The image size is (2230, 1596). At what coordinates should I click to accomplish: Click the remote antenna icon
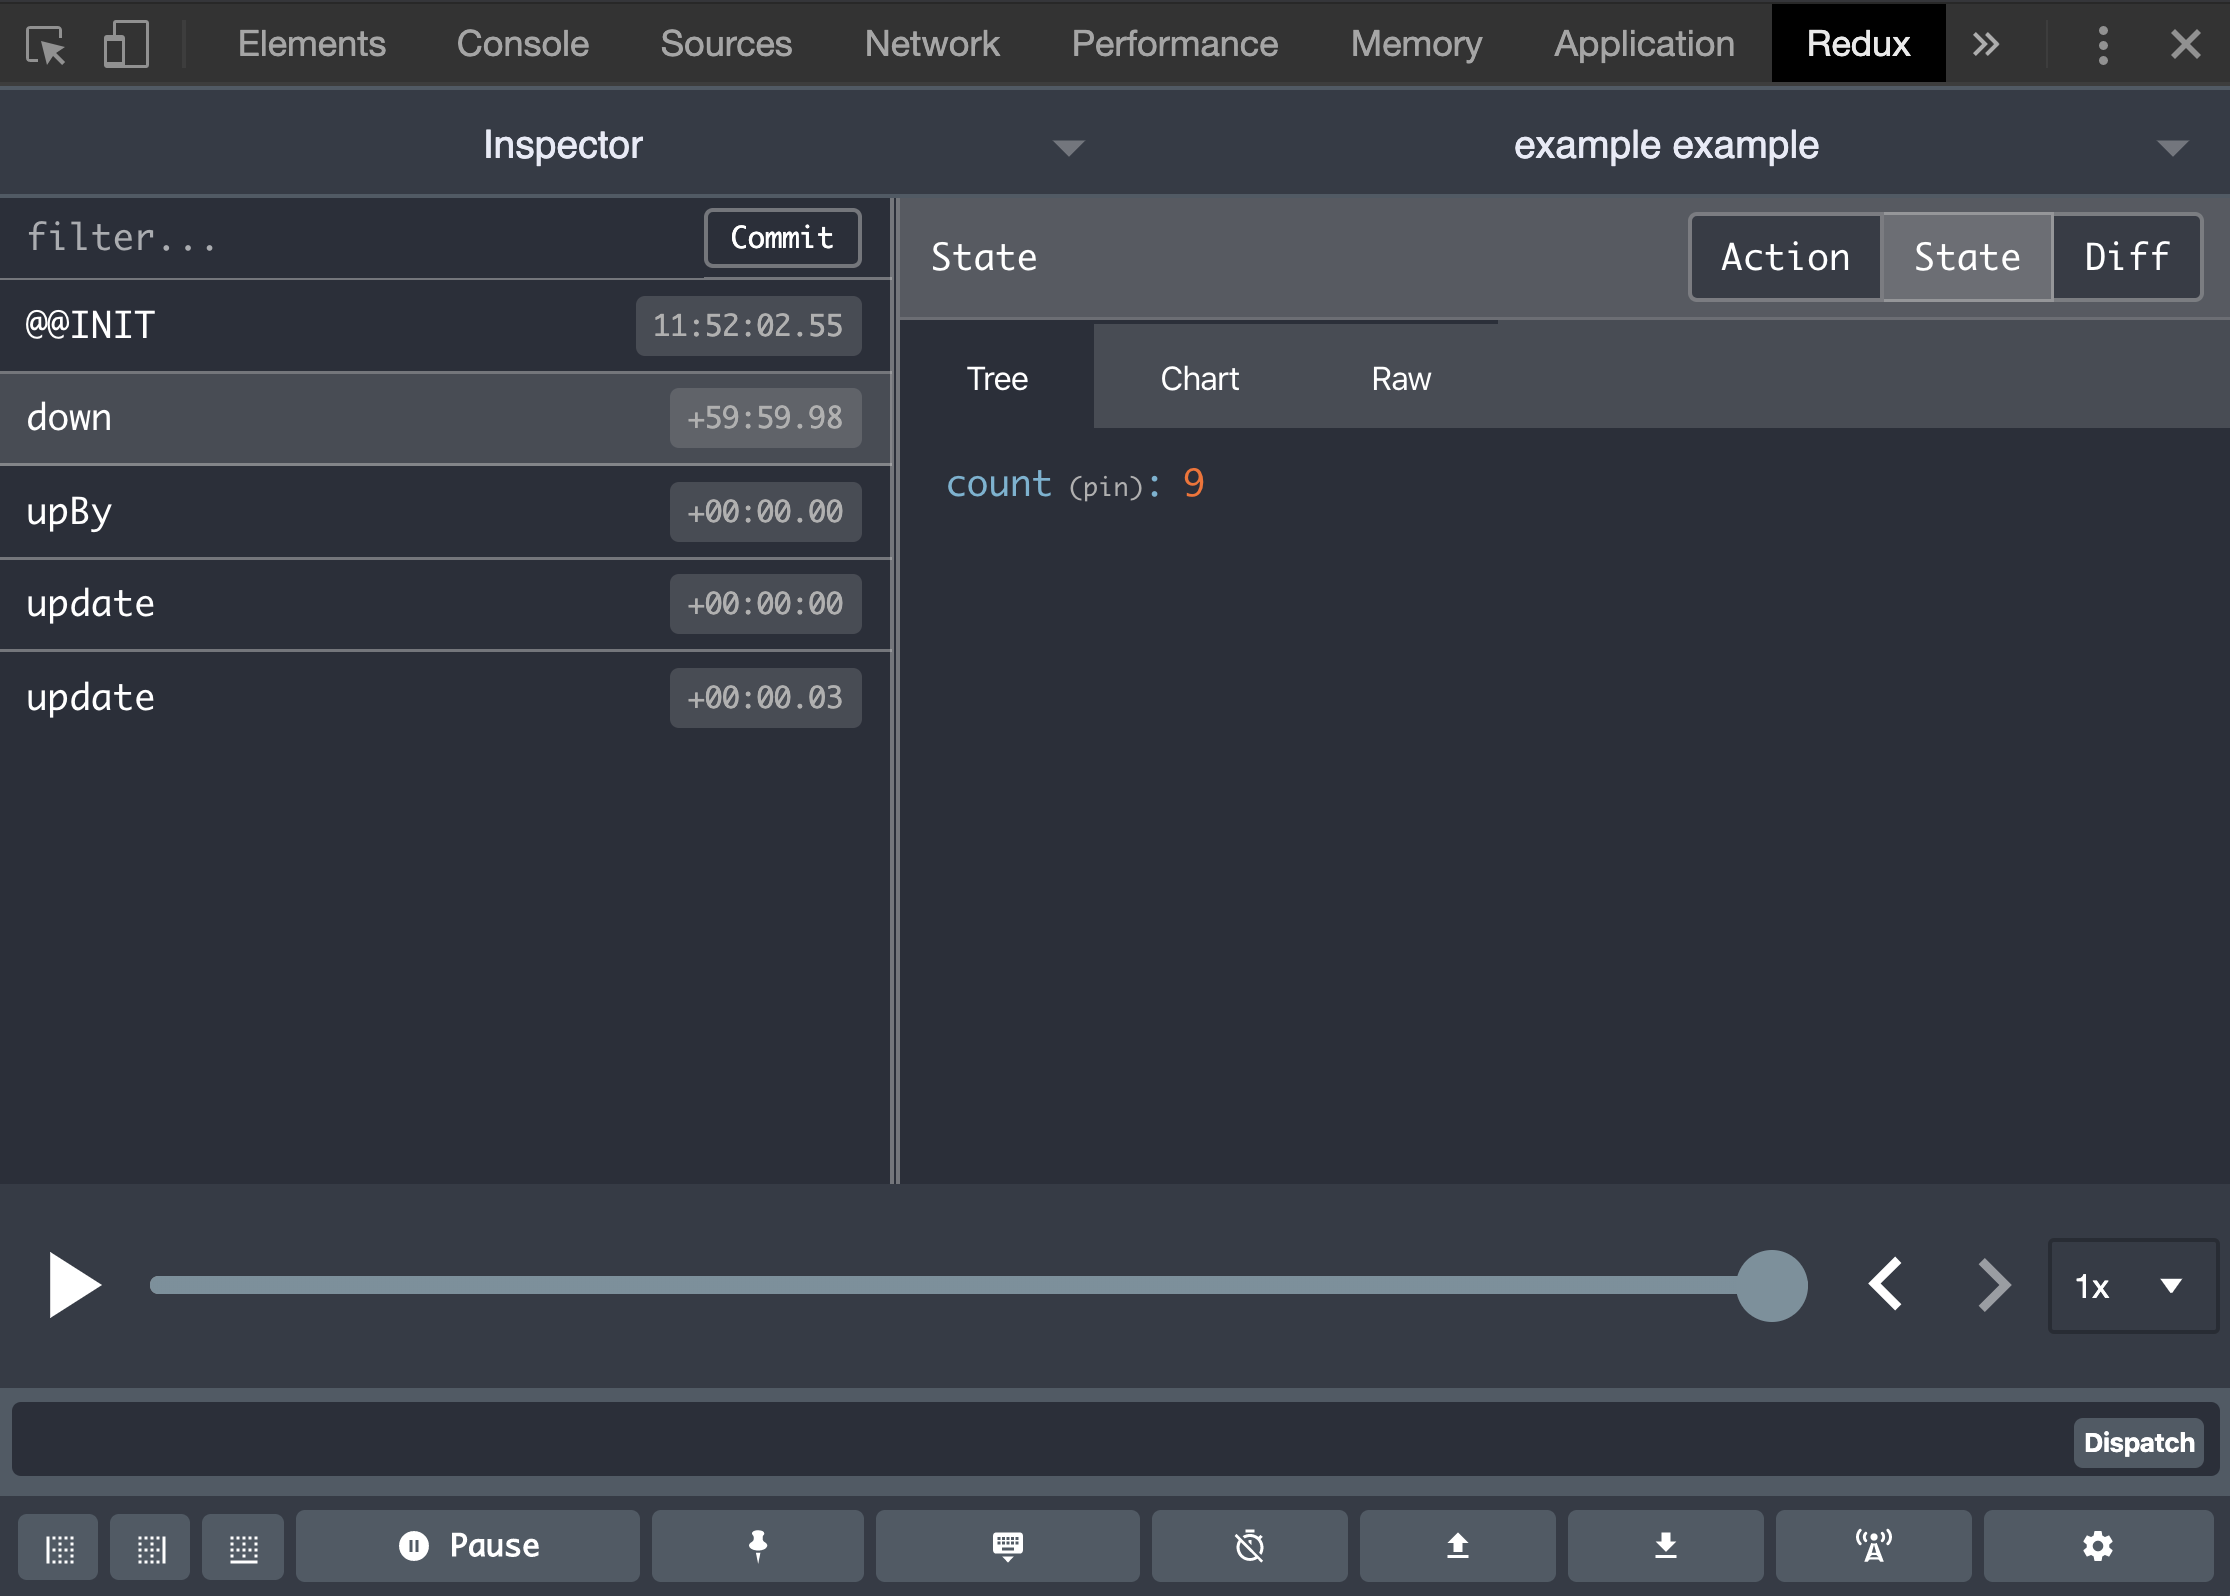pyautogui.click(x=1873, y=1546)
